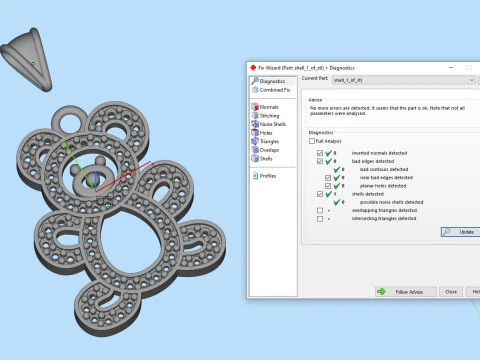Click the Close button in wizard
Screen dimensions: 480x360
[x=451, y=292]
